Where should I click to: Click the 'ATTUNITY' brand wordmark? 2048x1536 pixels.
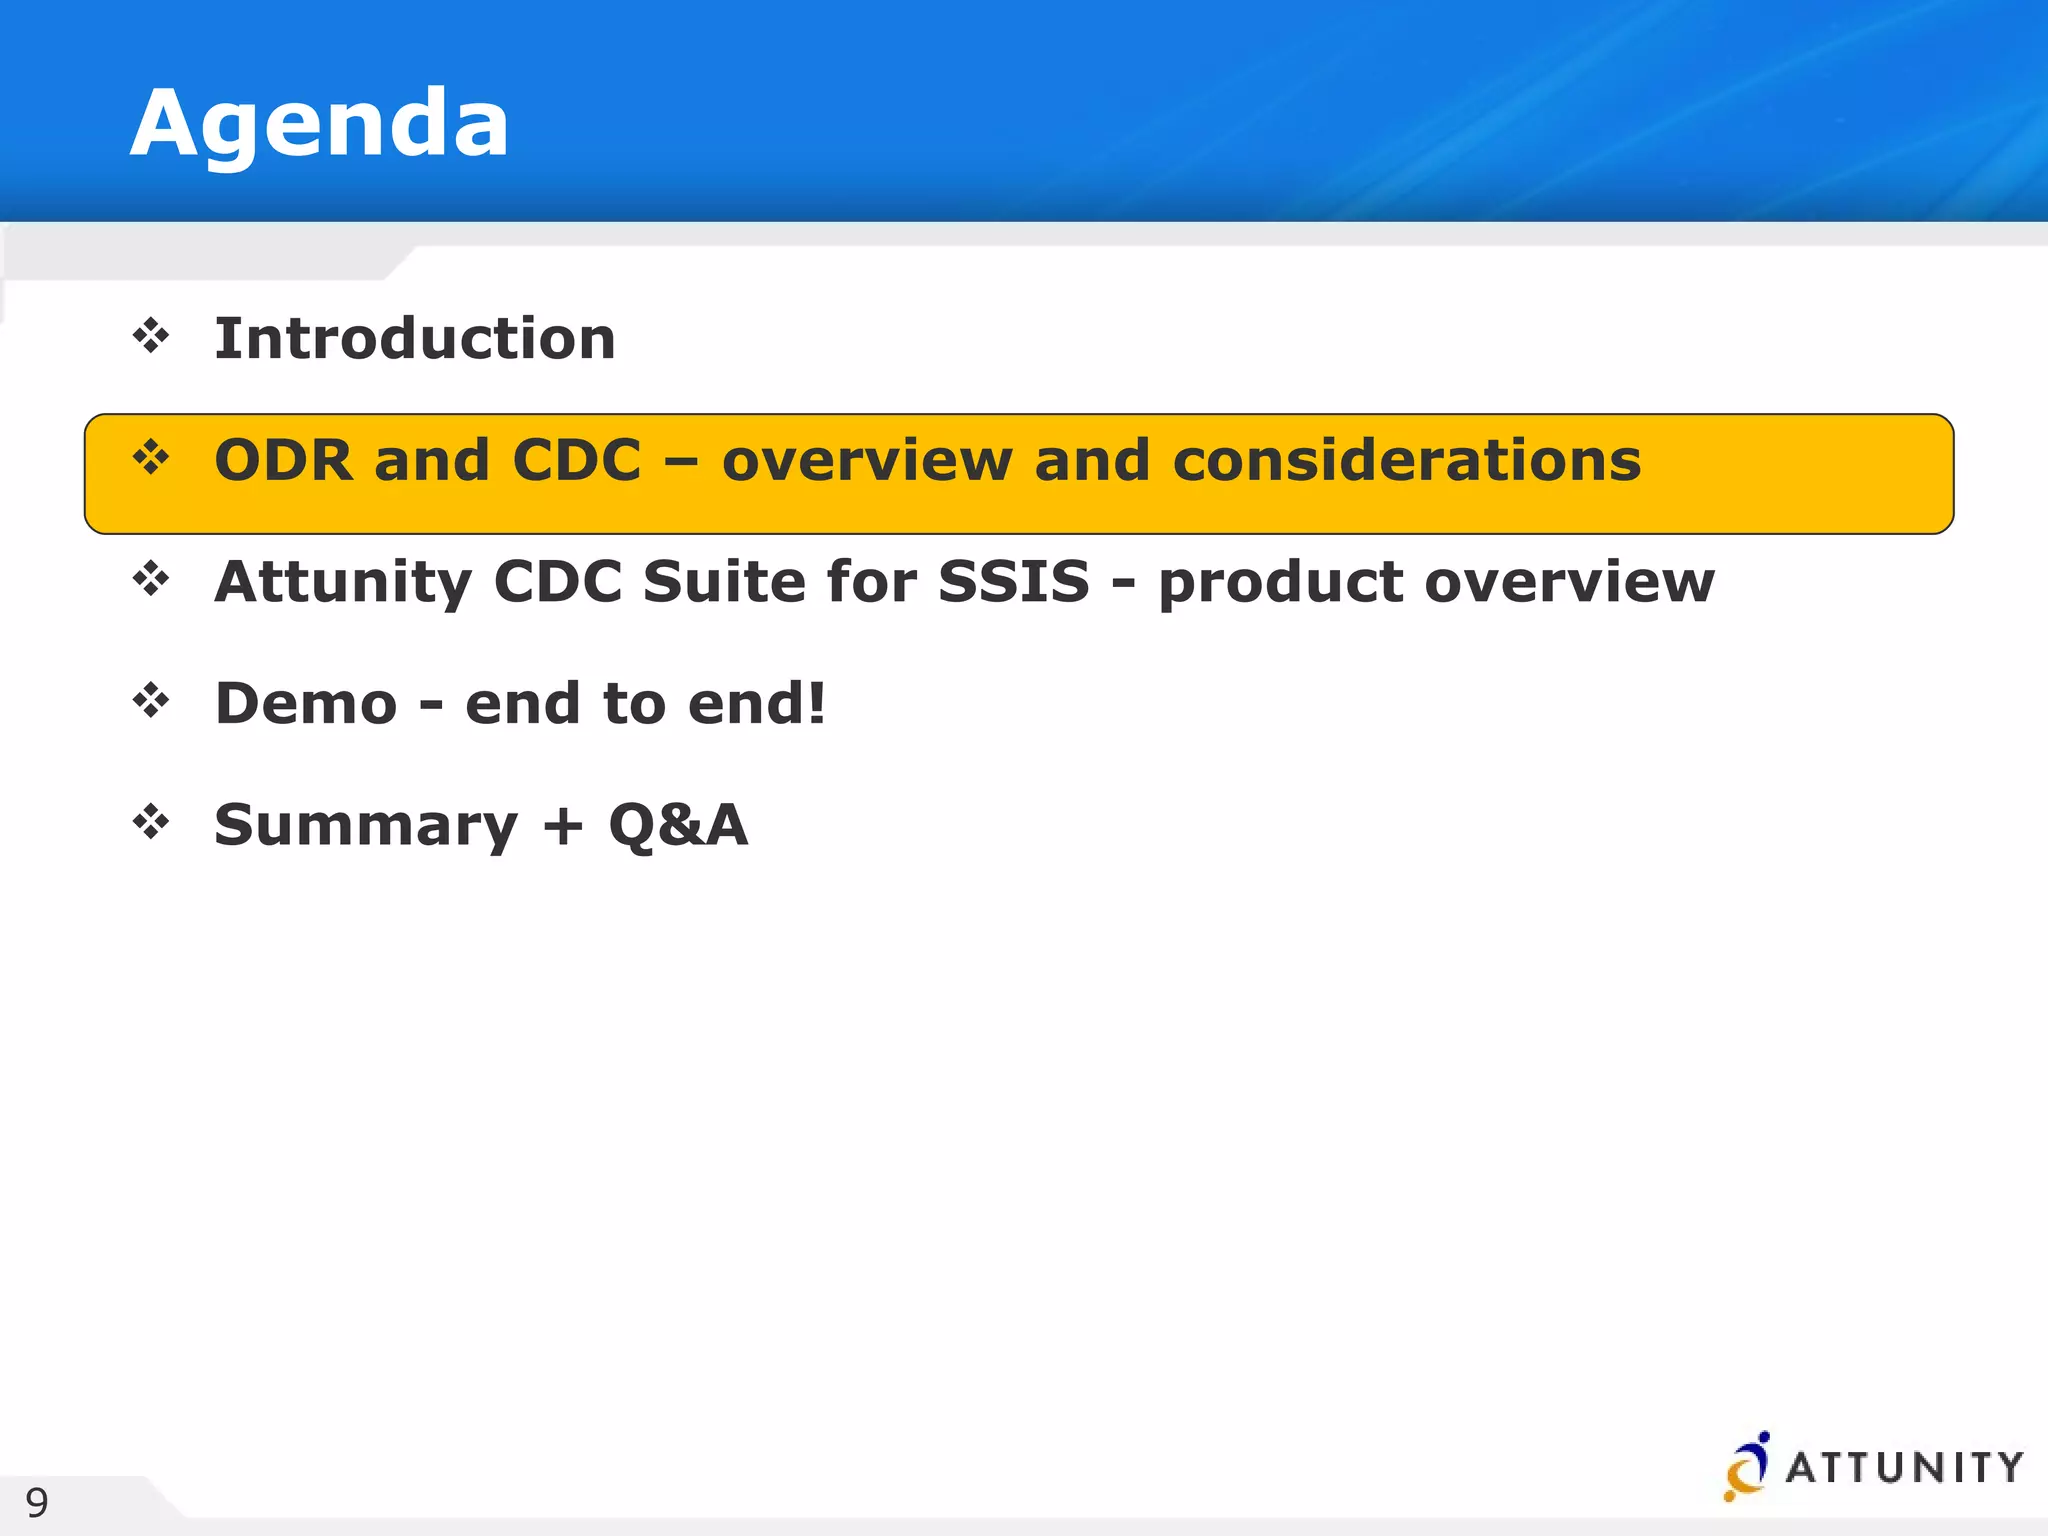(x=1904, y=1467)
